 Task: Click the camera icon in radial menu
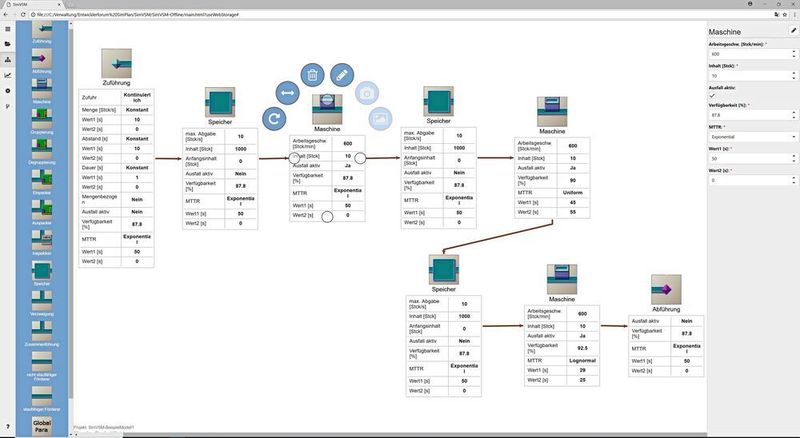tap(367, 93)
